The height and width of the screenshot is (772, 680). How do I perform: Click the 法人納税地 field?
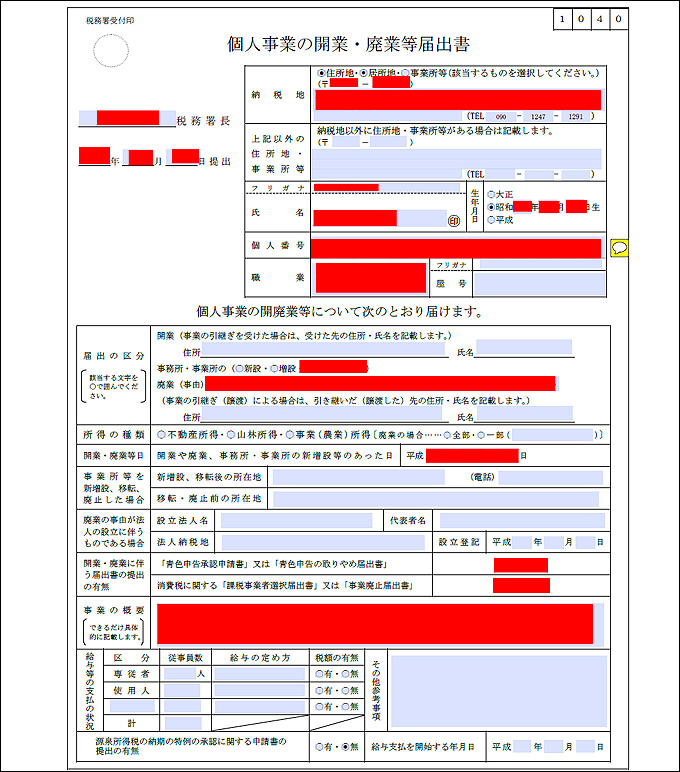point(323,543)
